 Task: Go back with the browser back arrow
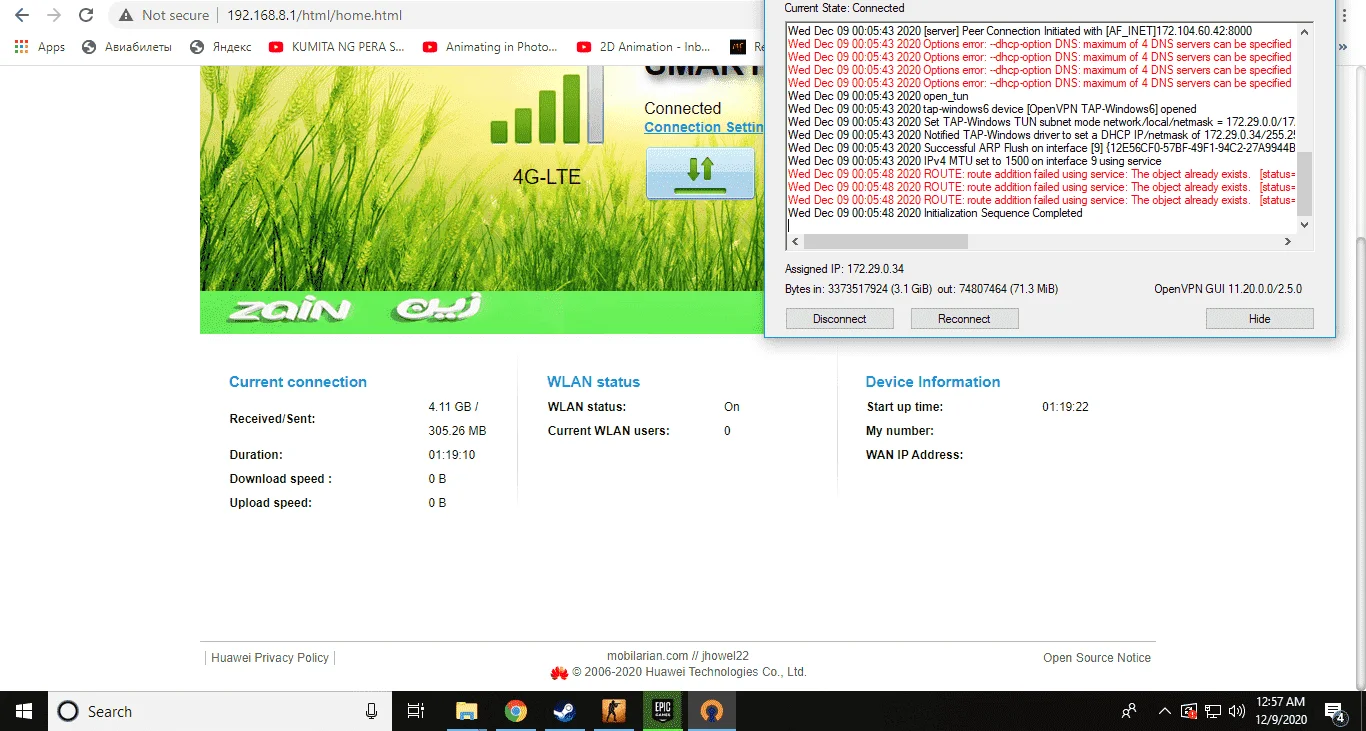tap(22, 16)
